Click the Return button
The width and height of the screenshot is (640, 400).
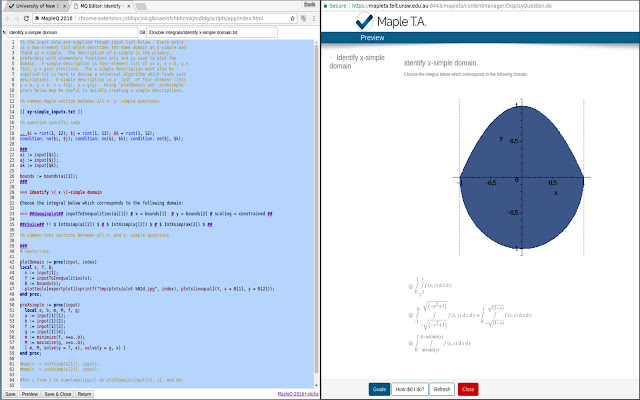pos(84,394)
